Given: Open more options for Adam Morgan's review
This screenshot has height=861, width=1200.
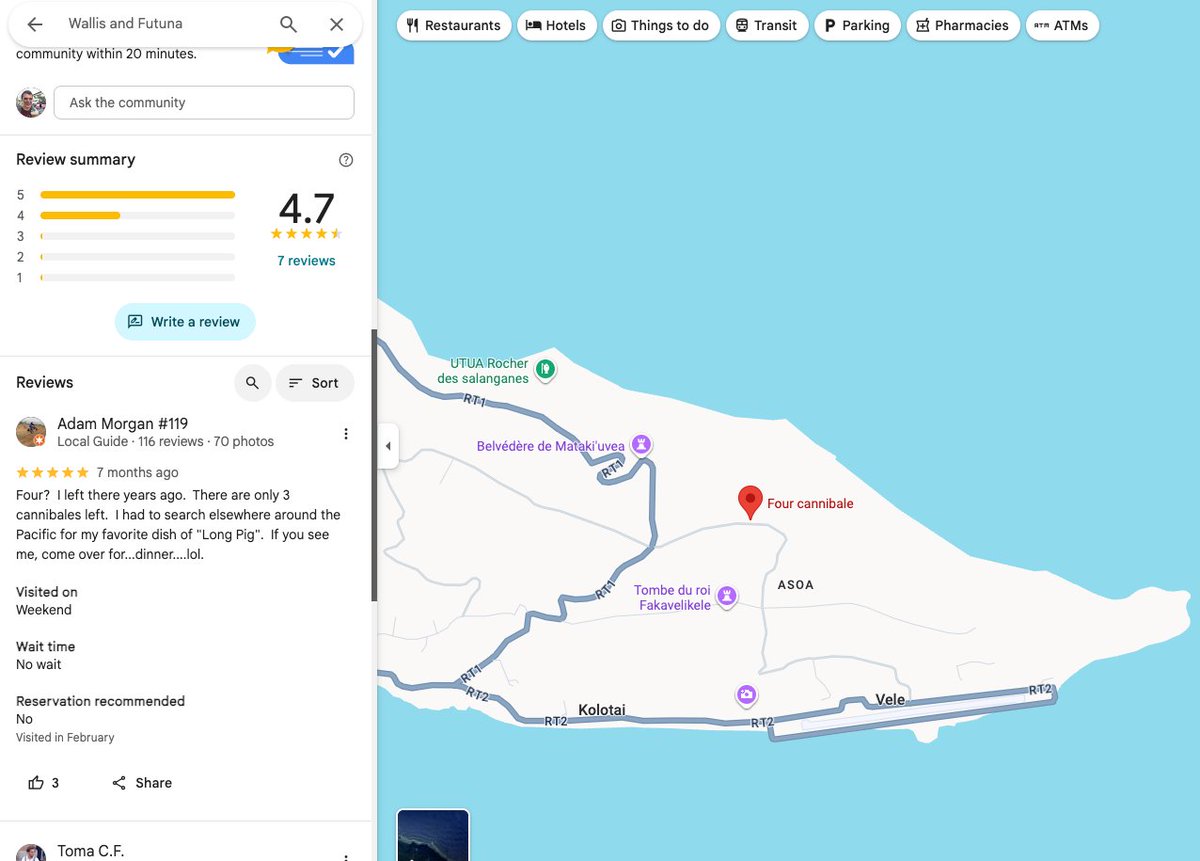Looking at the screenshot, I should click(346, 433).
